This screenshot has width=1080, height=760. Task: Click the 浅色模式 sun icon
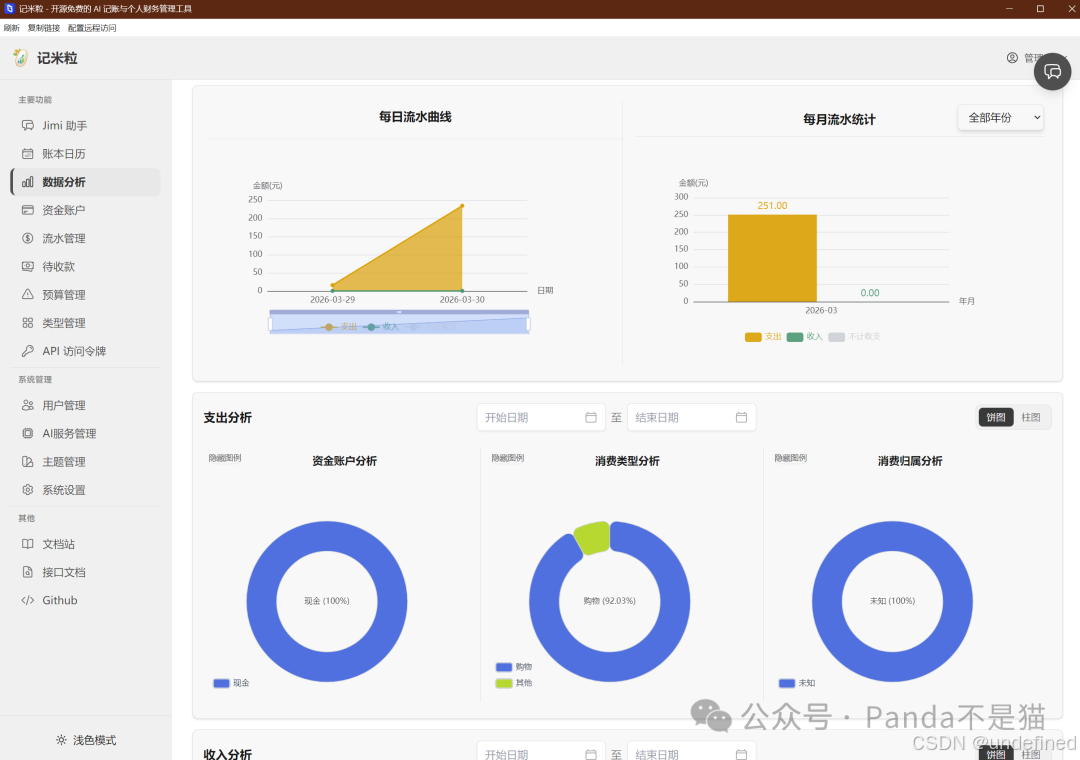click(61, 740)
